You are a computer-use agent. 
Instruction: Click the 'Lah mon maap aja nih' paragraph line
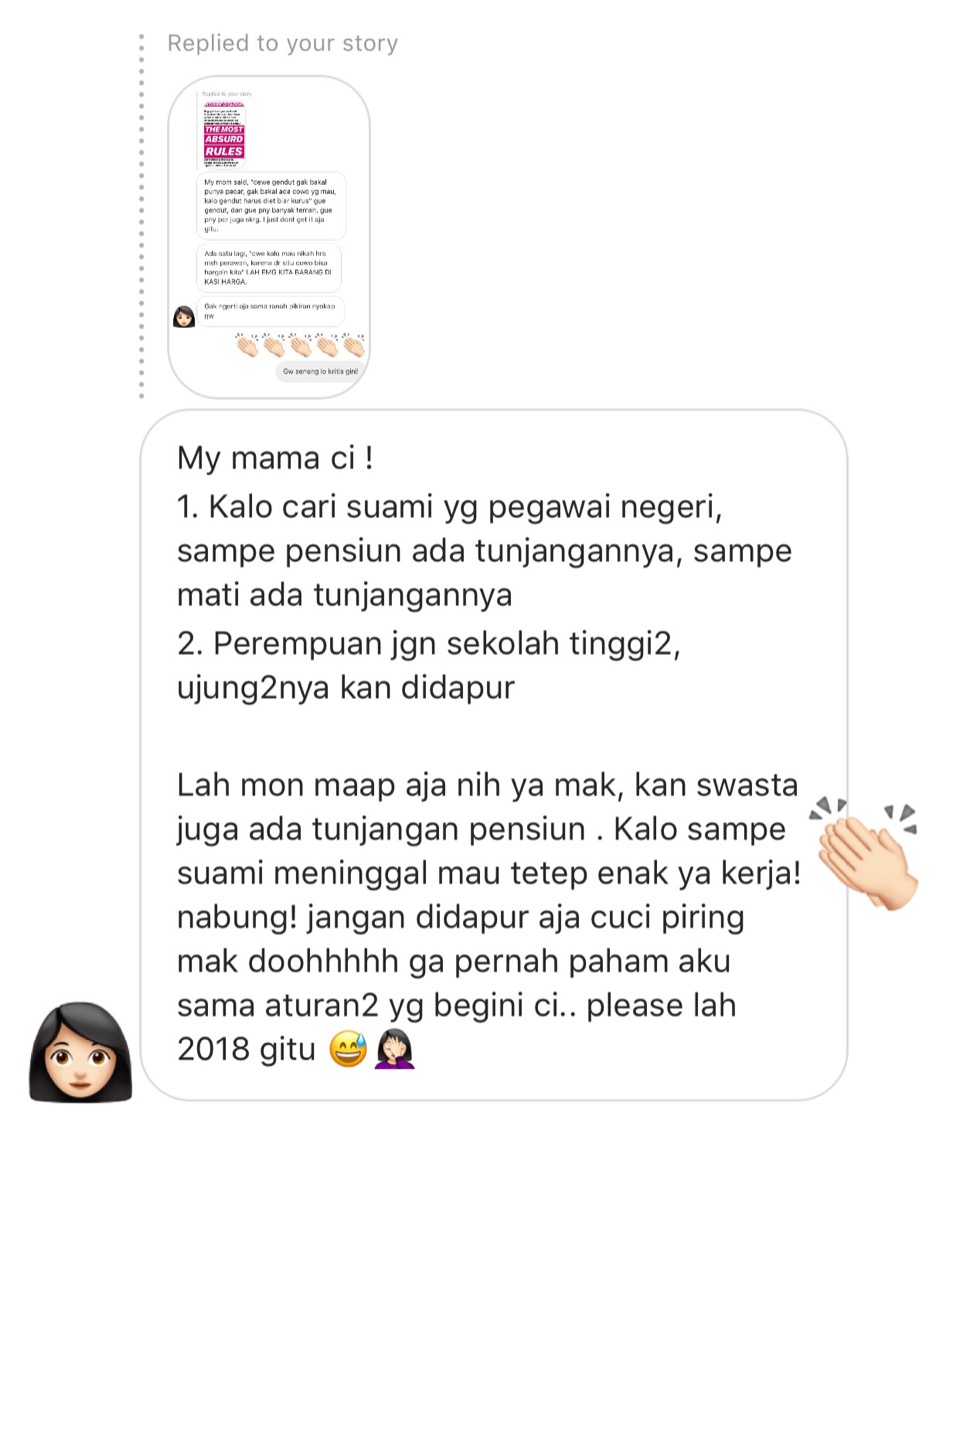pyautogui.click(x=487, y=786)
